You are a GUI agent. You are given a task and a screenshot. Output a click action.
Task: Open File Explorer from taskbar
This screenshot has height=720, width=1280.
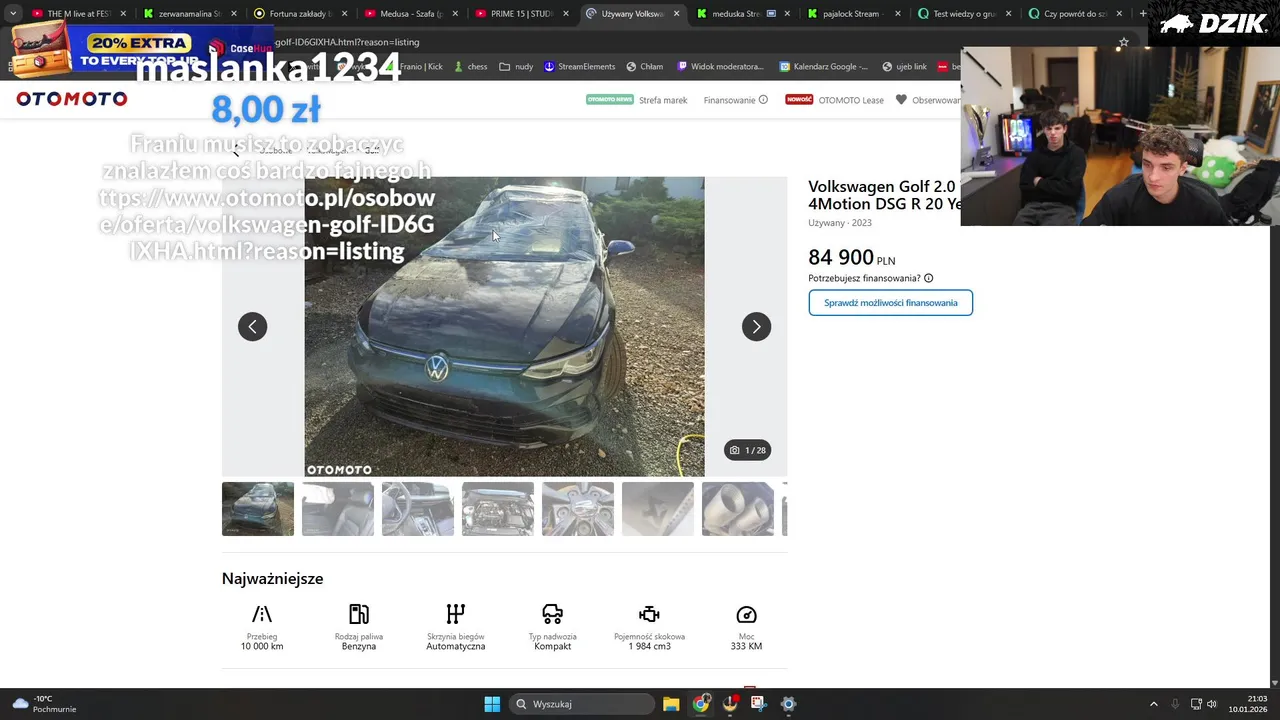click(671, 704)
